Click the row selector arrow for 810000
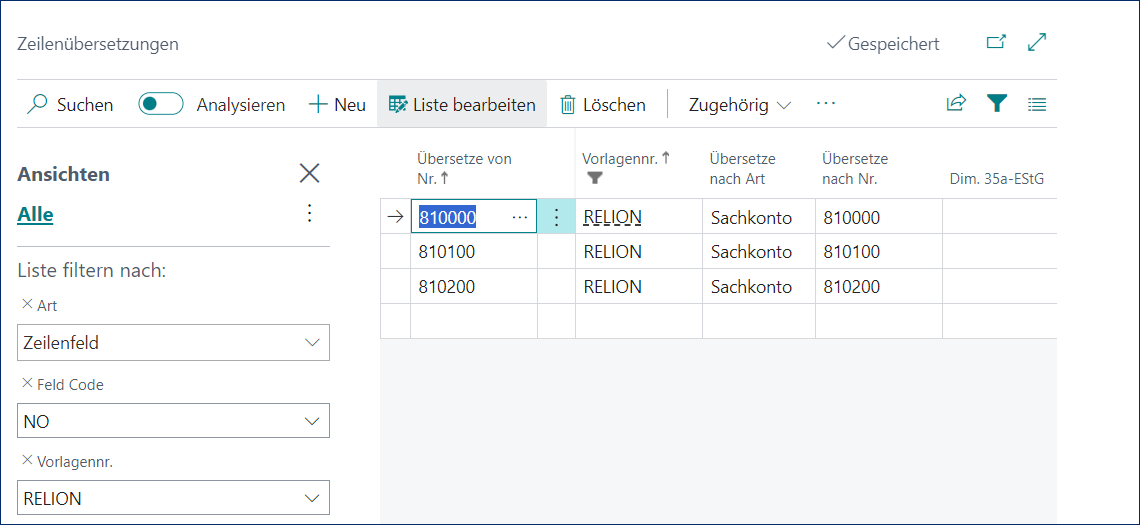Viewport: 1140px width, 525px height. [x=395, y=217]
